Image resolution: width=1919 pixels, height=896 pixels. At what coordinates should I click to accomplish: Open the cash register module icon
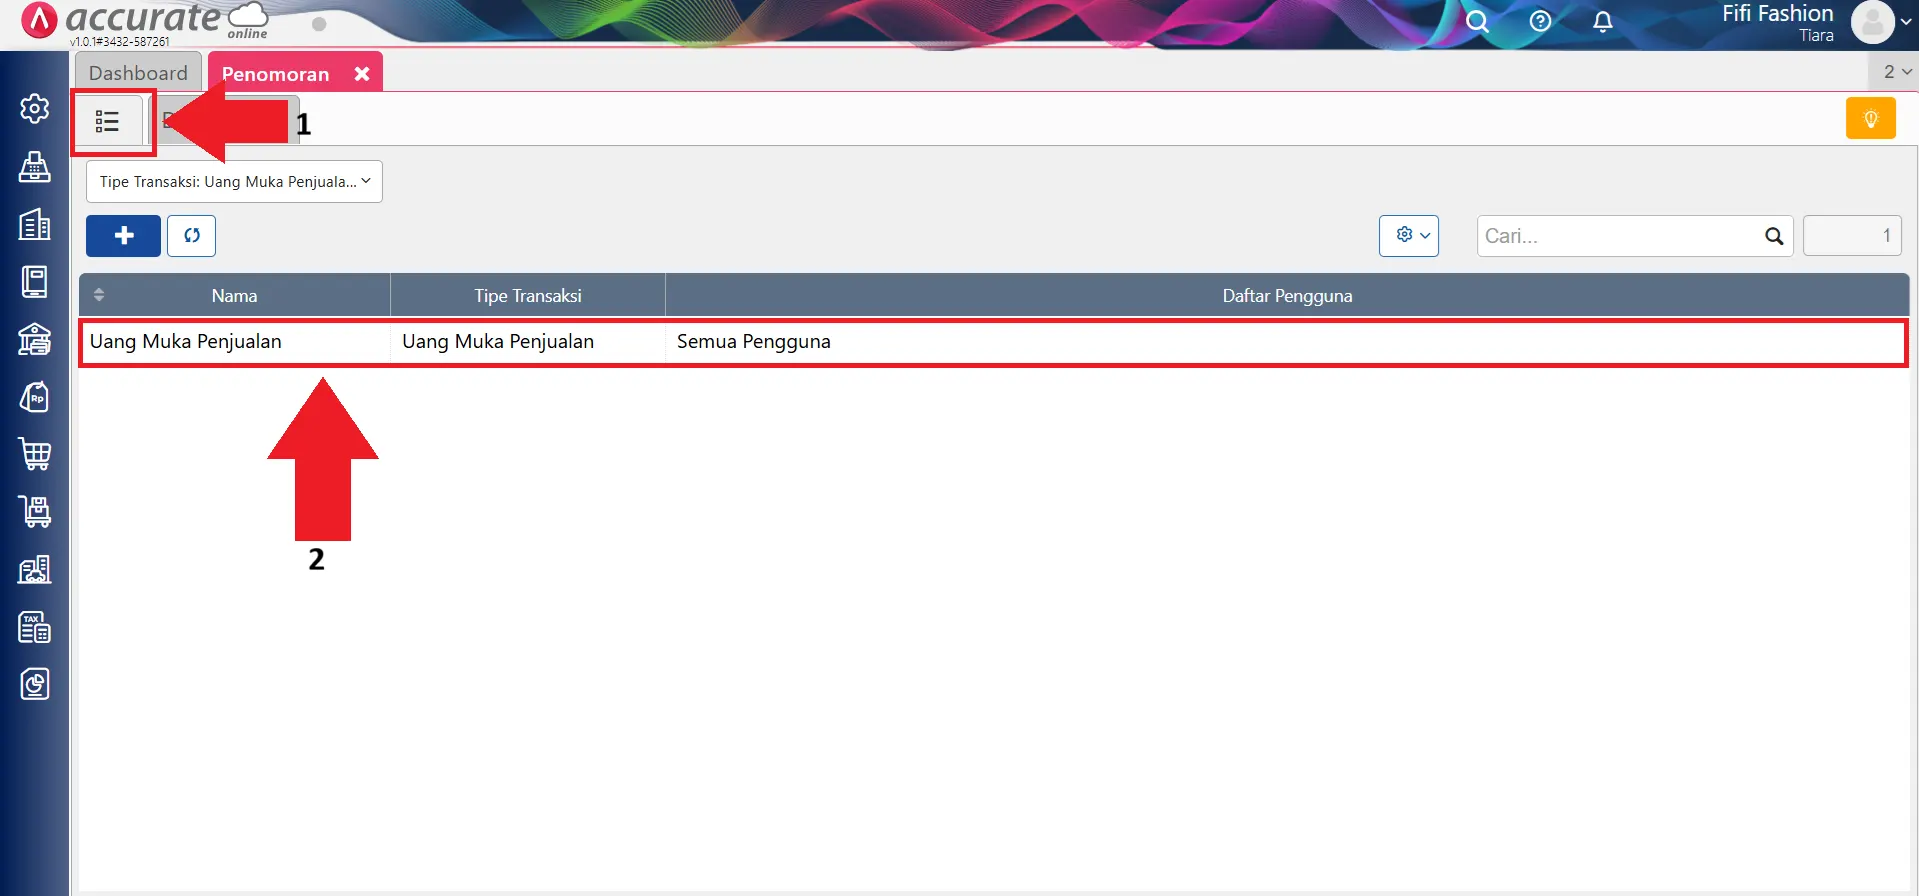click(x=35, y=167)
